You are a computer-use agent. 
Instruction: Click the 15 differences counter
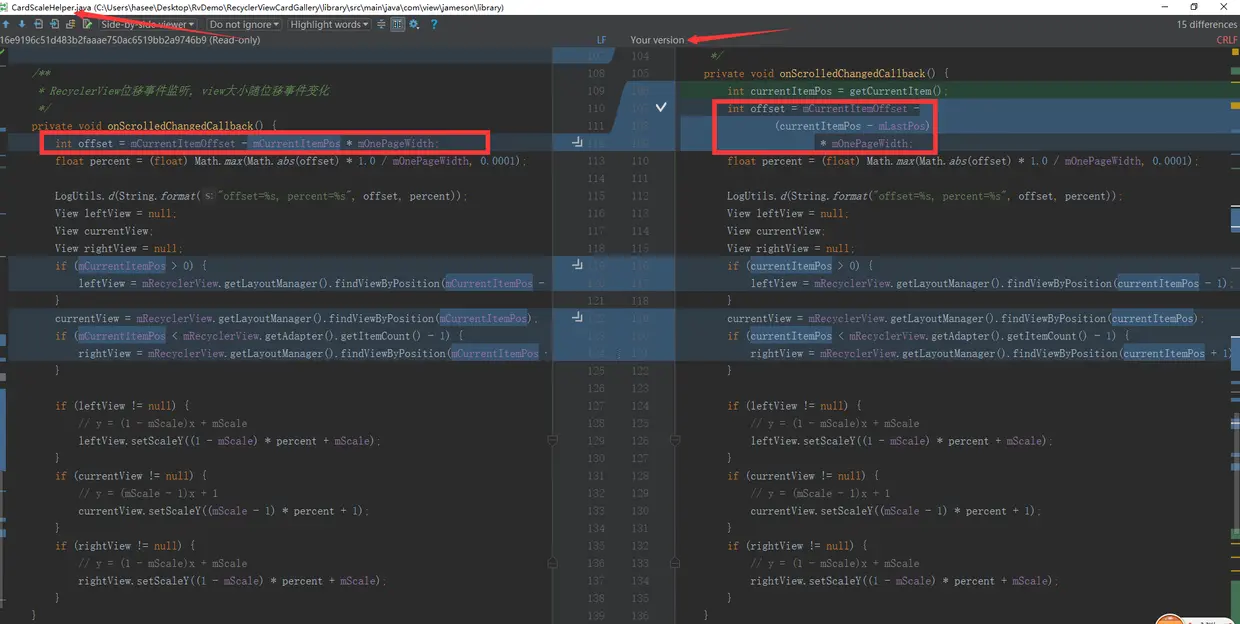point(1206,24)
